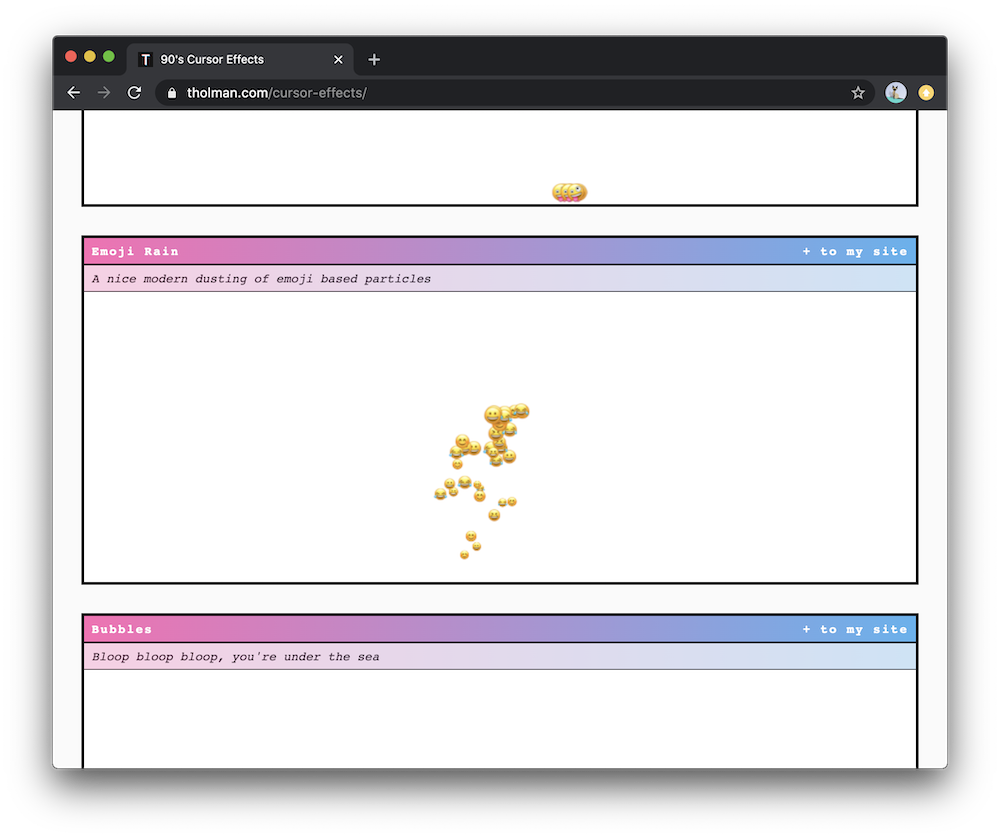Click the padlock site info icon
Screen dimensions: 1000x838
tap(172, 93)
